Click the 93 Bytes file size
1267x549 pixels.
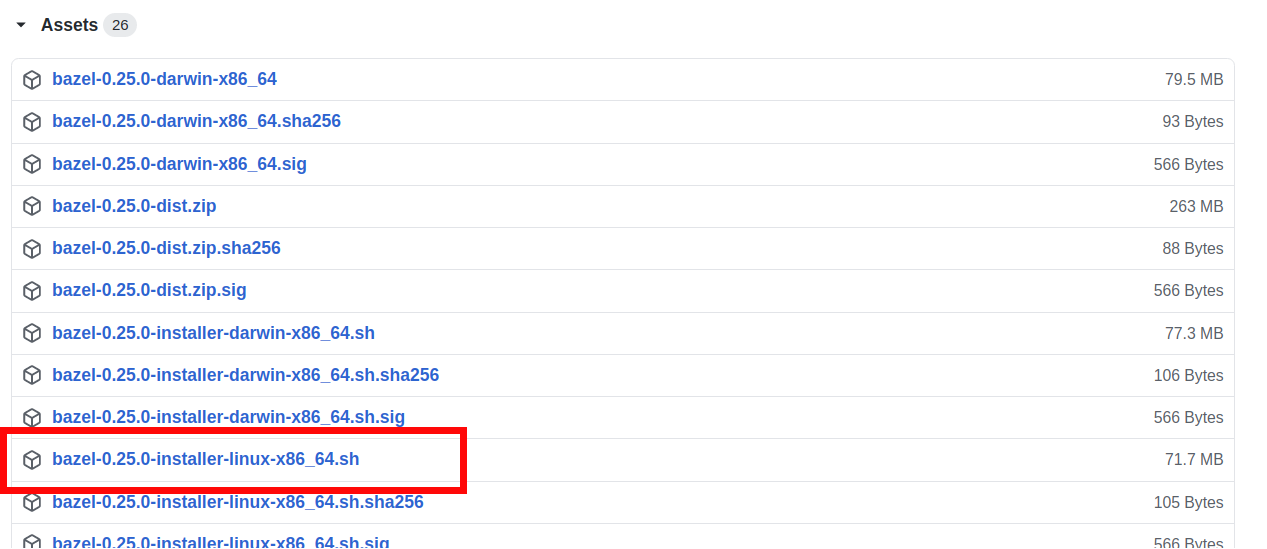(x=1193, y=121)
